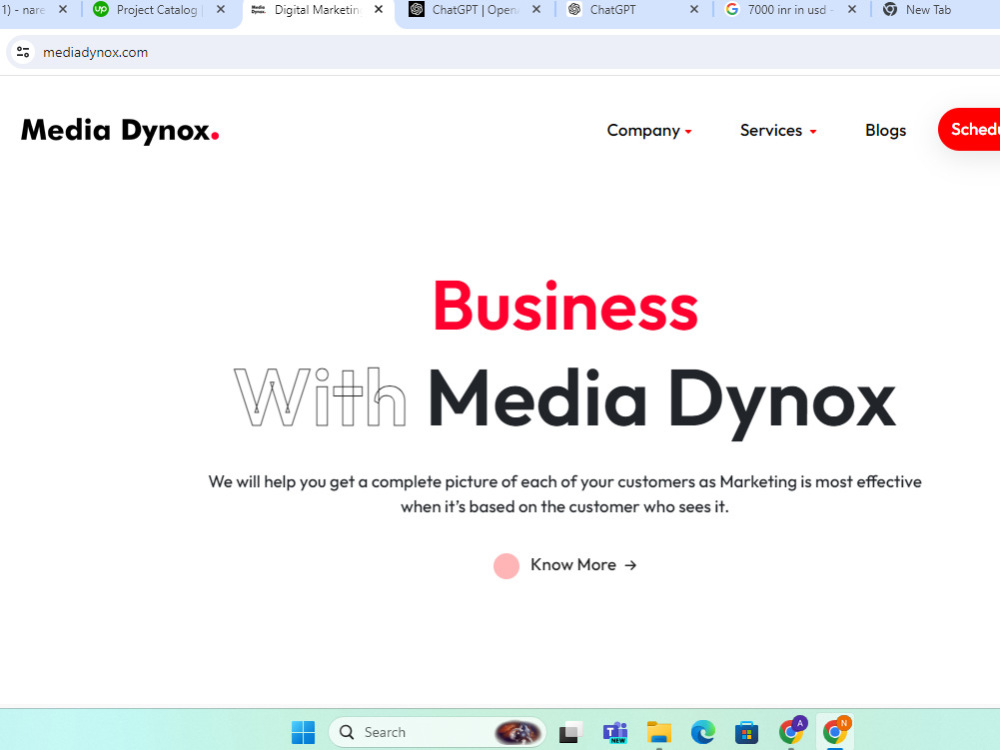The height and width of the screenshot is (750, 1000).
Task: Switch to the Project Catalog tab
Action: [157, 10]
